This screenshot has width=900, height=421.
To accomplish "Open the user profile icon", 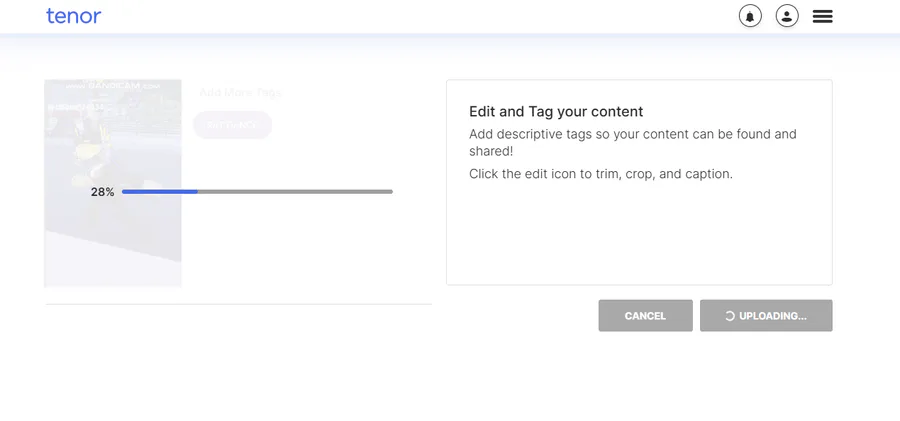I will (x=787, y=16).
